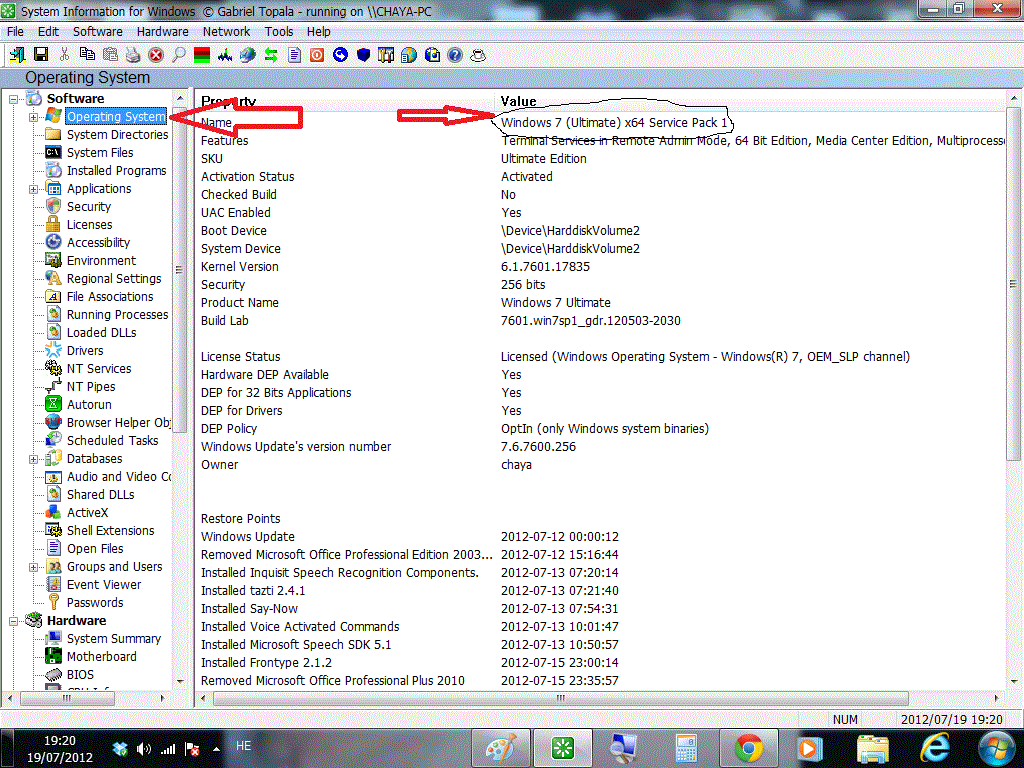The width and height of the screenshot is (1024, 768).
Task: Click the blue question mark Help icon
Action: pyautogui.click(x=455, y=55)
